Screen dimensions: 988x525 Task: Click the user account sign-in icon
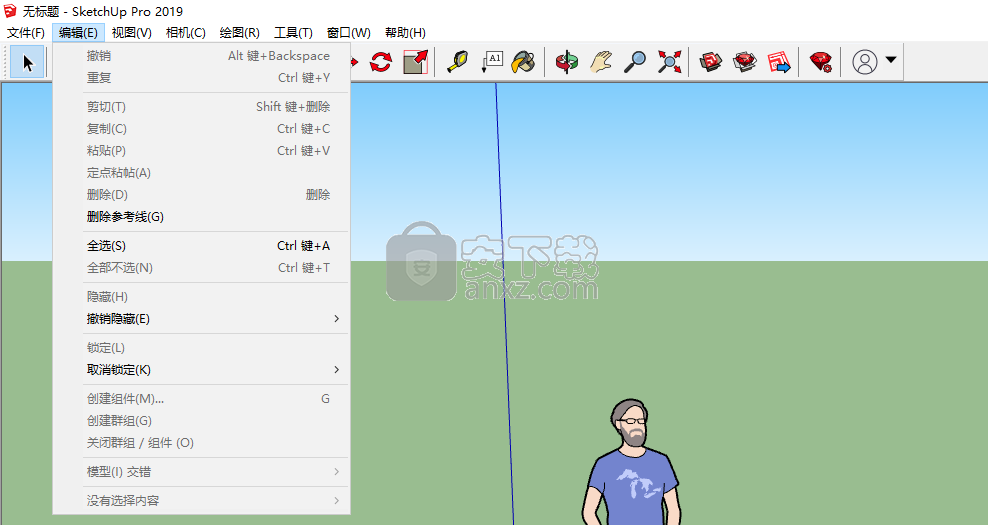(x=864, y=62)
